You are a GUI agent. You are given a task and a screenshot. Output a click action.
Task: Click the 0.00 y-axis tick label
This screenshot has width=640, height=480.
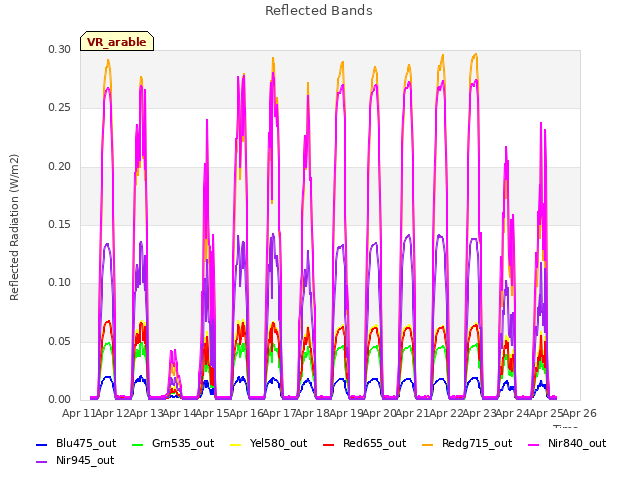coord(60,399)
